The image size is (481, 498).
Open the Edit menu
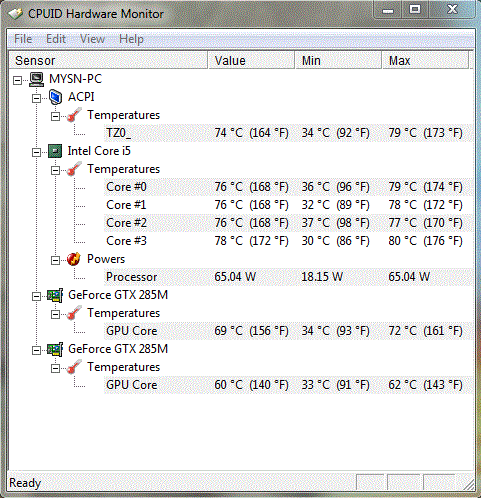click(x=56, y=39)
